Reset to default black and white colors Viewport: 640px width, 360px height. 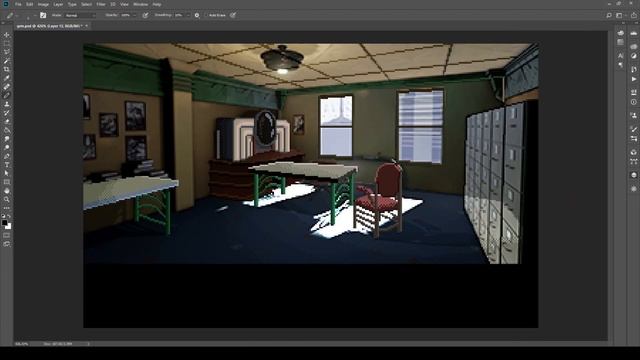tap(3, 216)
